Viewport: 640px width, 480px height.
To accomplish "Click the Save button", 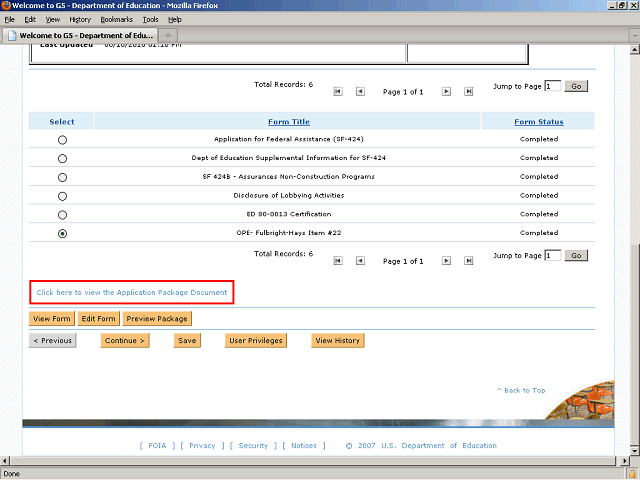I will (x=187, y=340).
